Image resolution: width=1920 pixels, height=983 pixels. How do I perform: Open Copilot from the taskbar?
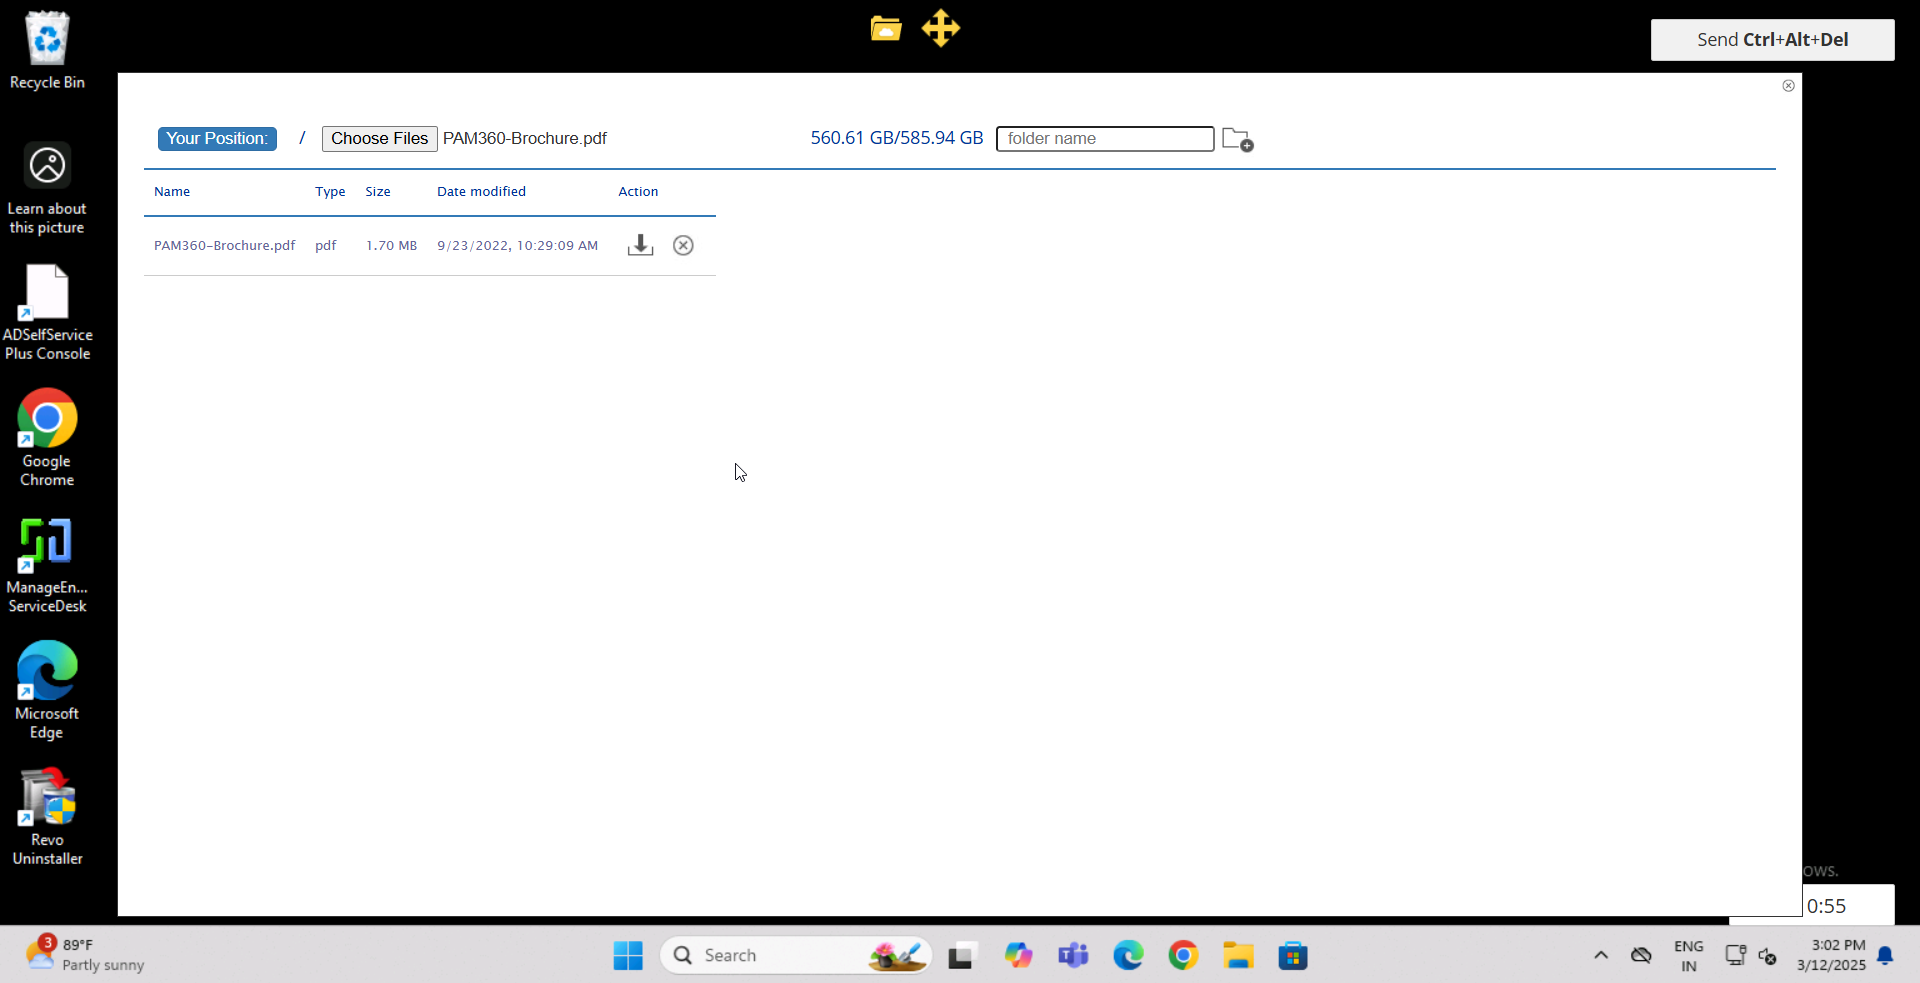(1018, 955)
